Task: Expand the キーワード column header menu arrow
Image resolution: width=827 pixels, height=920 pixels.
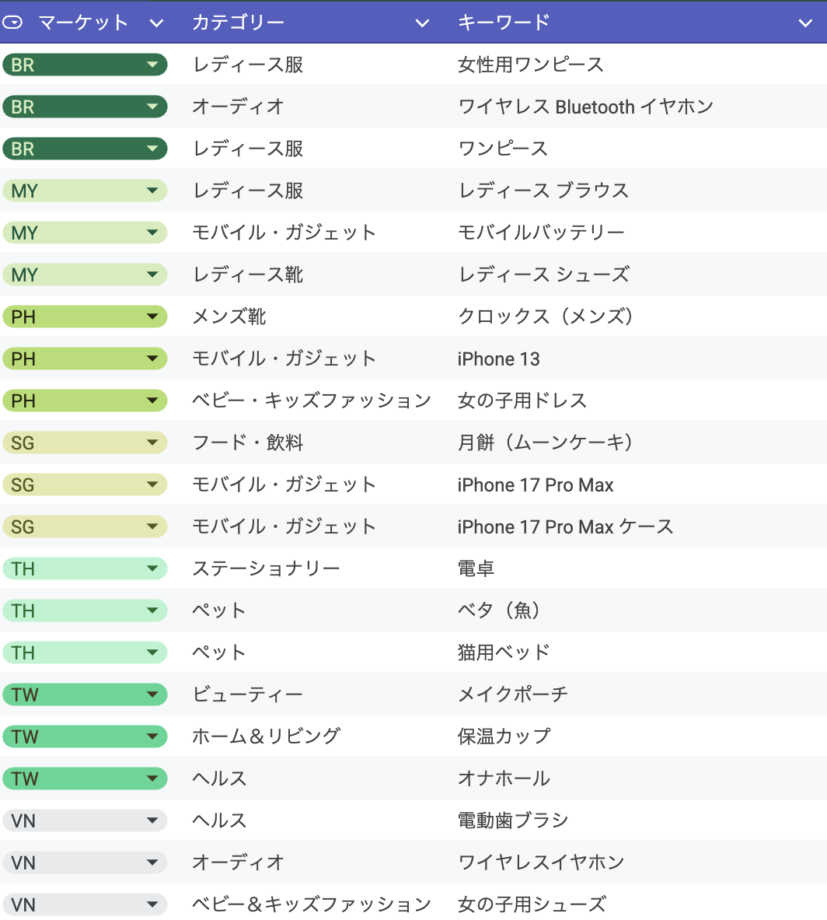Action: (x=805, y=22)
